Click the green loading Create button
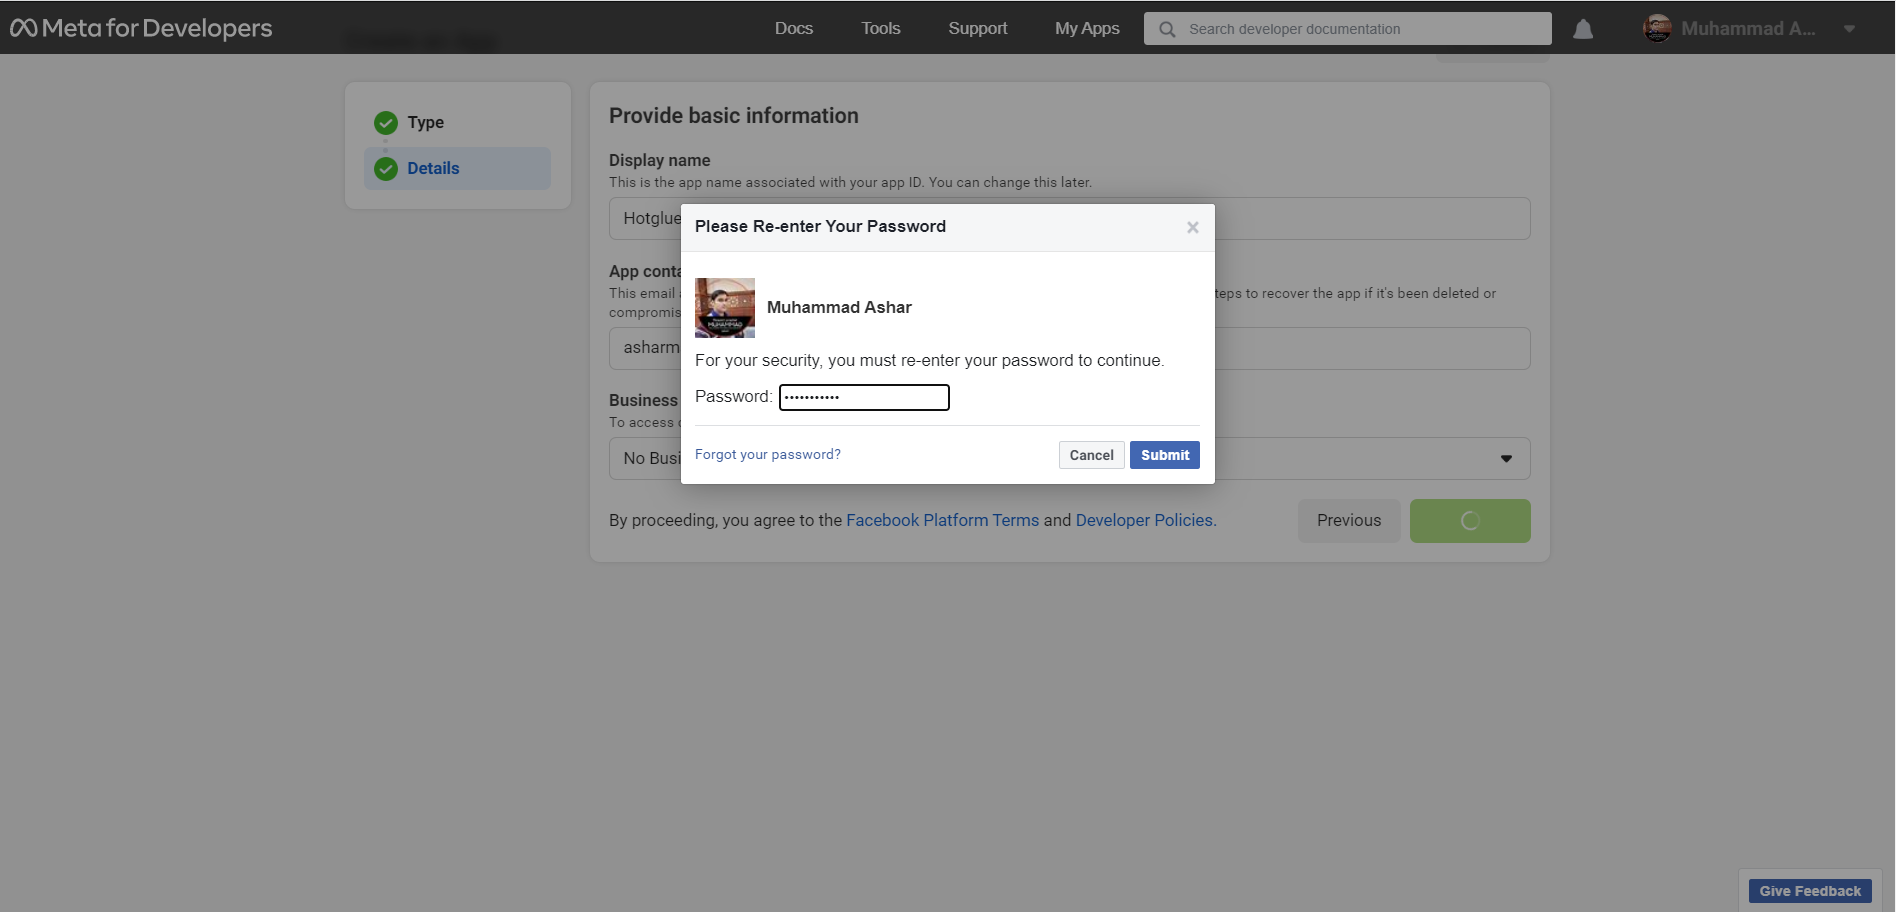 [x=1470, y=521]
